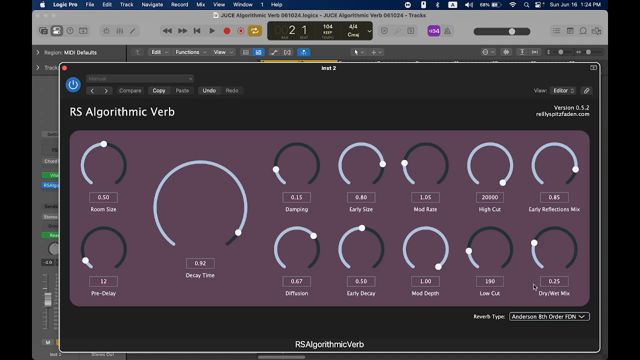Open the Tracks area View menu

click(x=222, y=52)
